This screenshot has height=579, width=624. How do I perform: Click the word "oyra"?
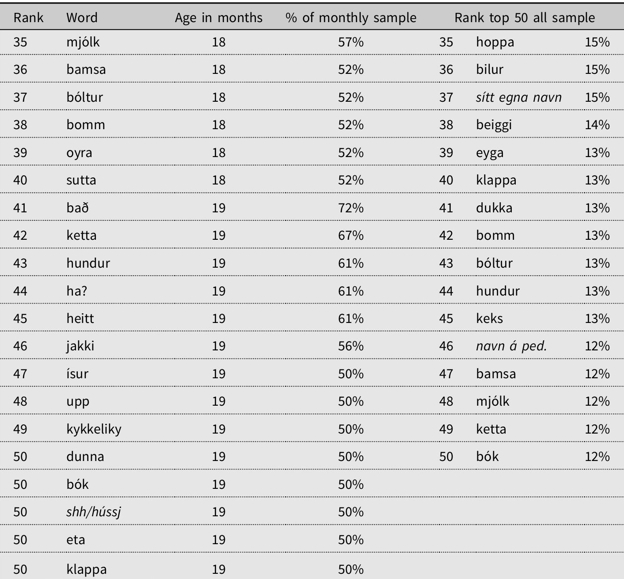coord(80,152)
